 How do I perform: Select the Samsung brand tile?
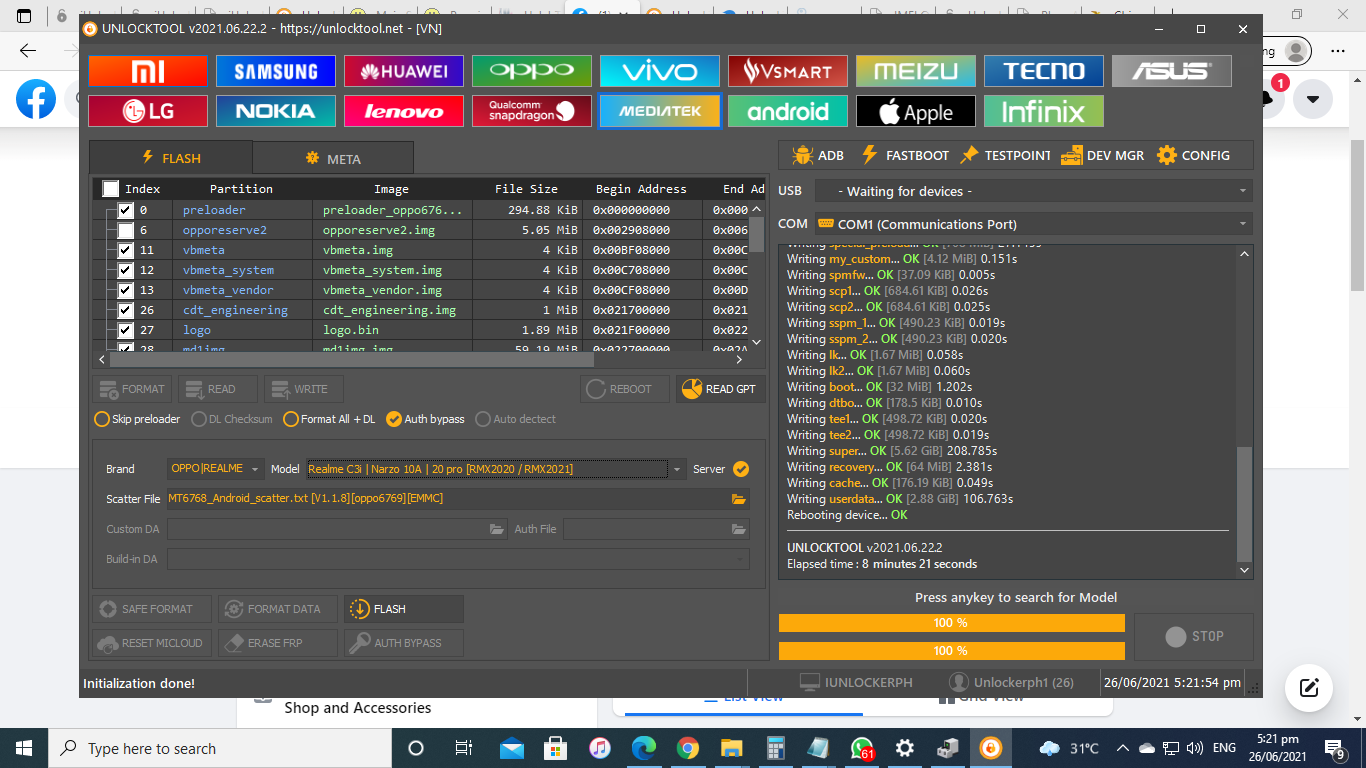[276, 71]
